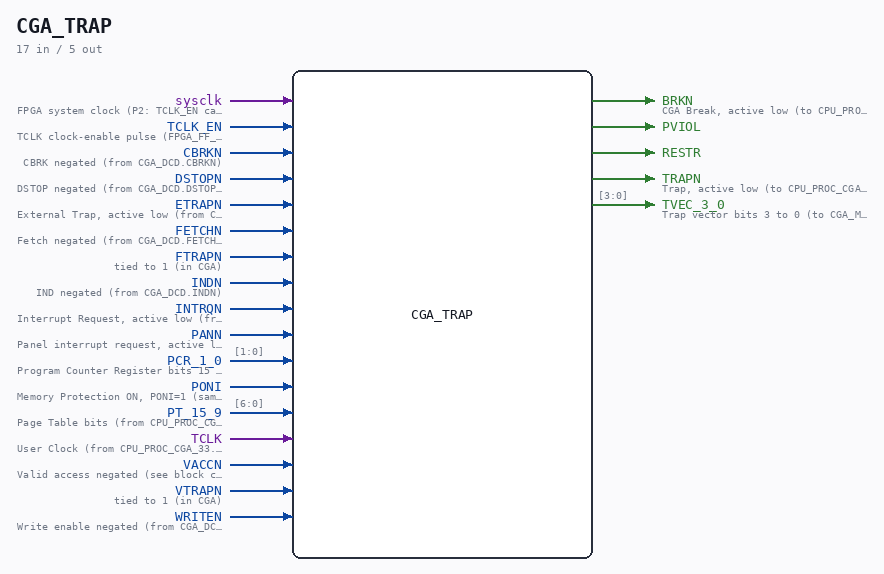The image size is (884, 574).
Task: Click 'Memory Protection ON' description text
Action: pos(120,396)
